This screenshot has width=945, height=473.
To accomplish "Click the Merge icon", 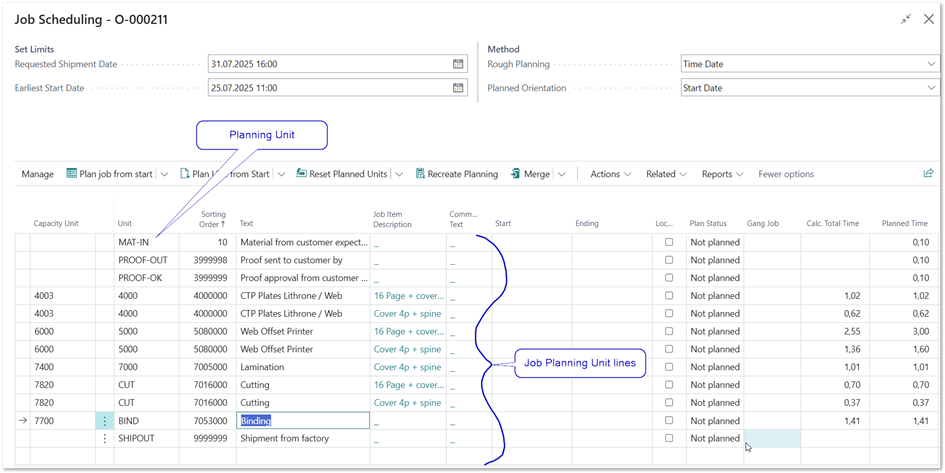I will point(516,174).
